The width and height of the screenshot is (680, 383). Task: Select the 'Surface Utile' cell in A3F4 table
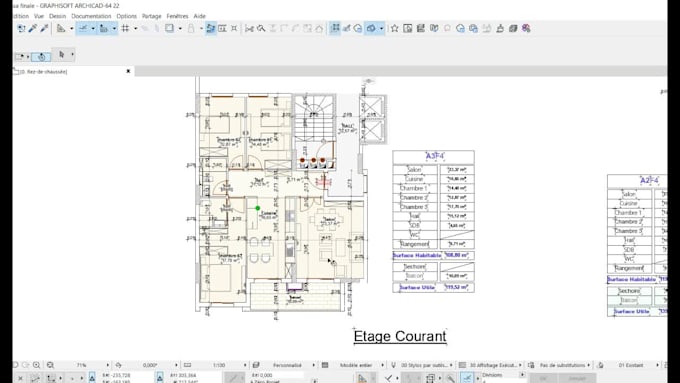pyautogui.click(x=417, y=288)
